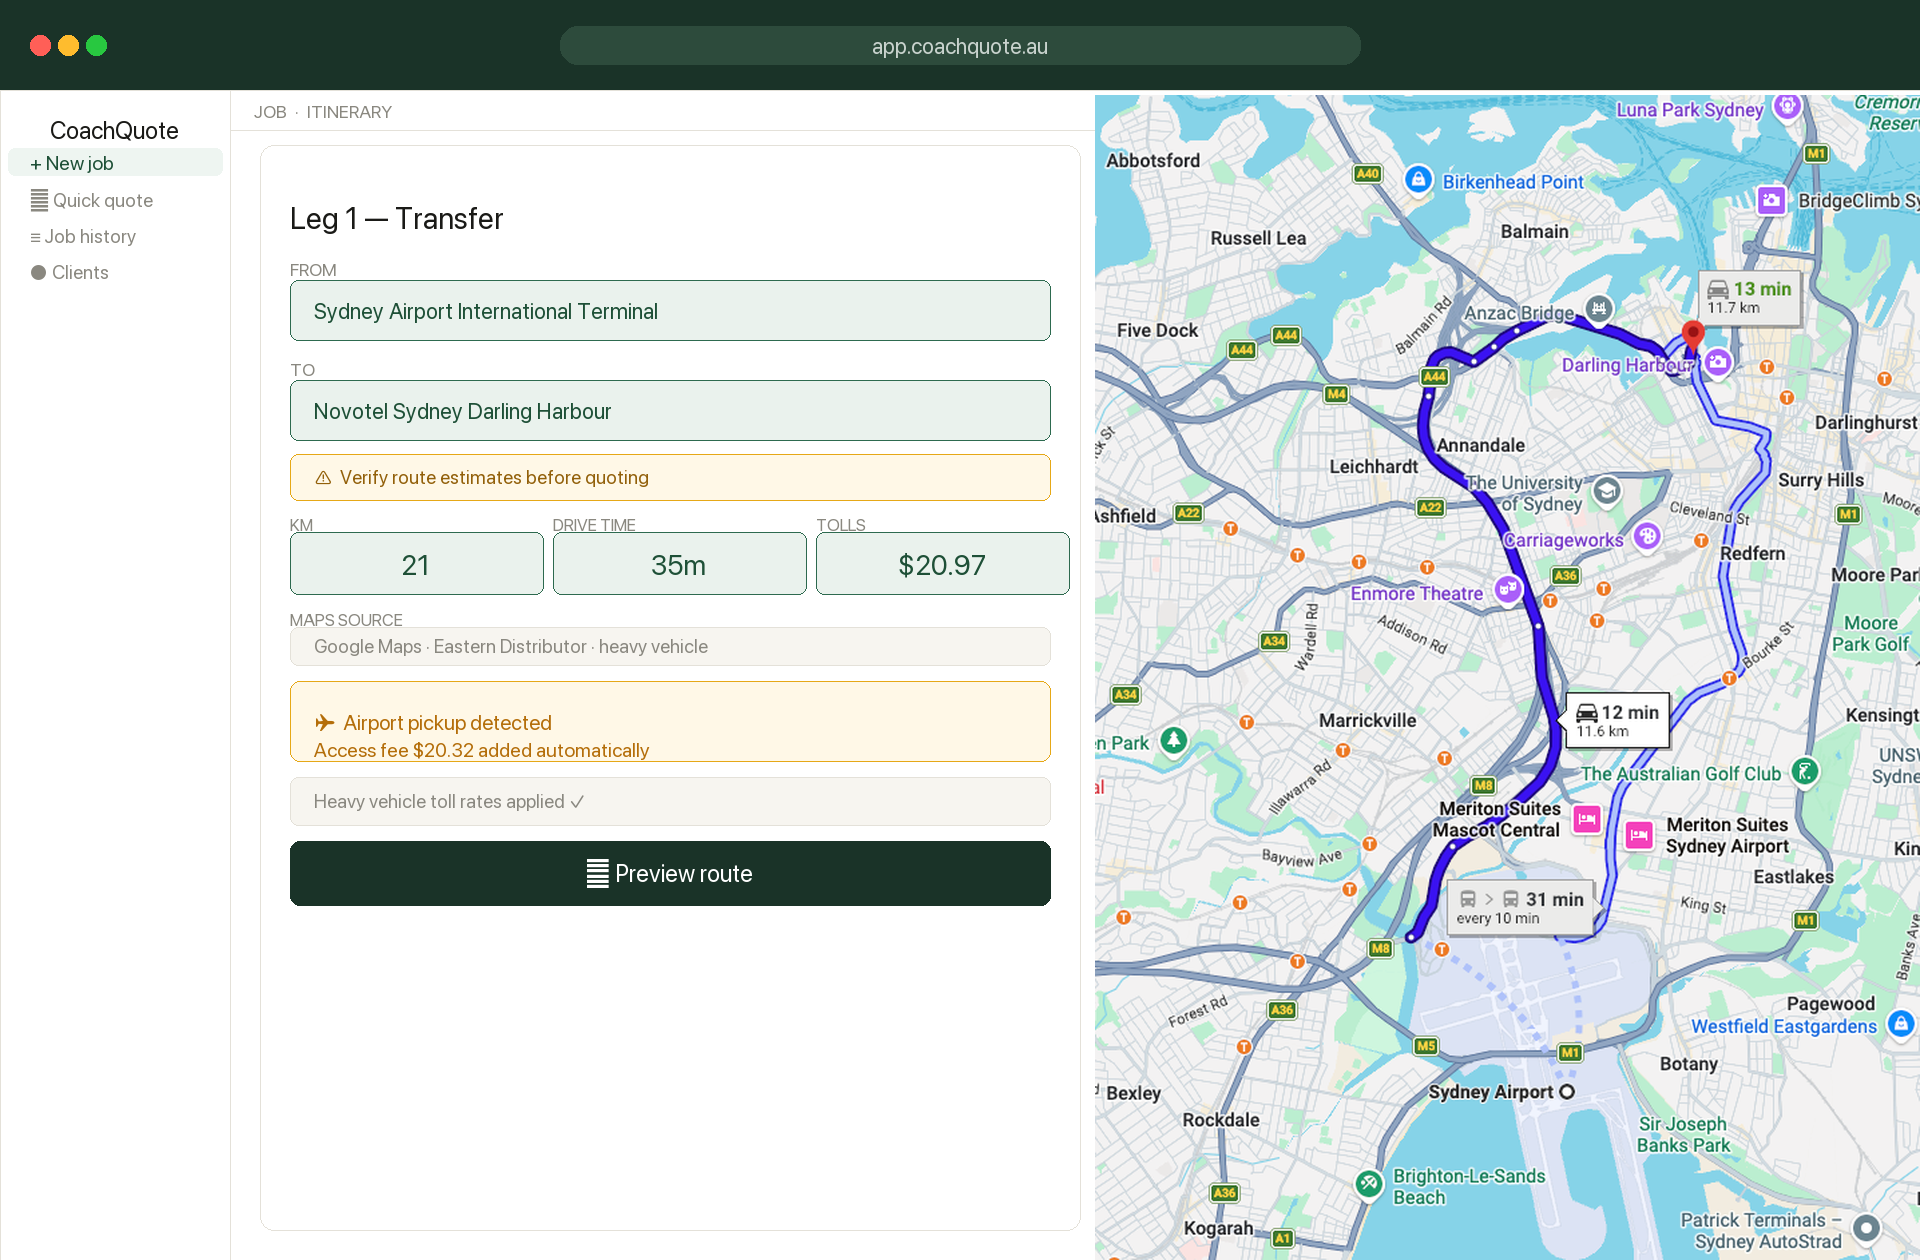Click the CoachQuote logo text
The image size is (1920, 1260).
pyautogui.click(x=114, y=131)
